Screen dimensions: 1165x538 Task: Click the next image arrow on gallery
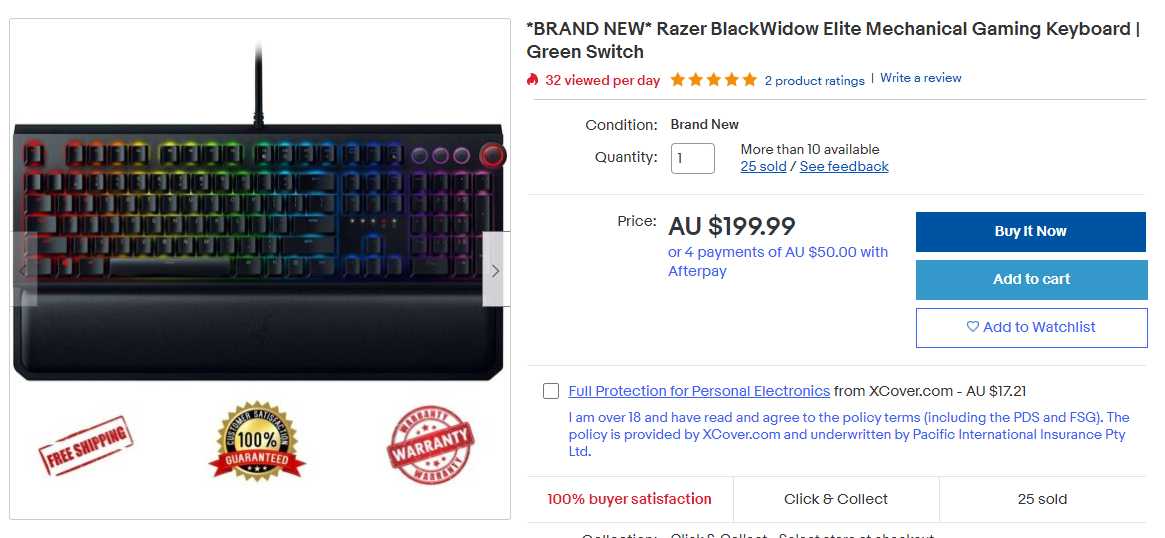pyautogui.click(x=495, y=270)
